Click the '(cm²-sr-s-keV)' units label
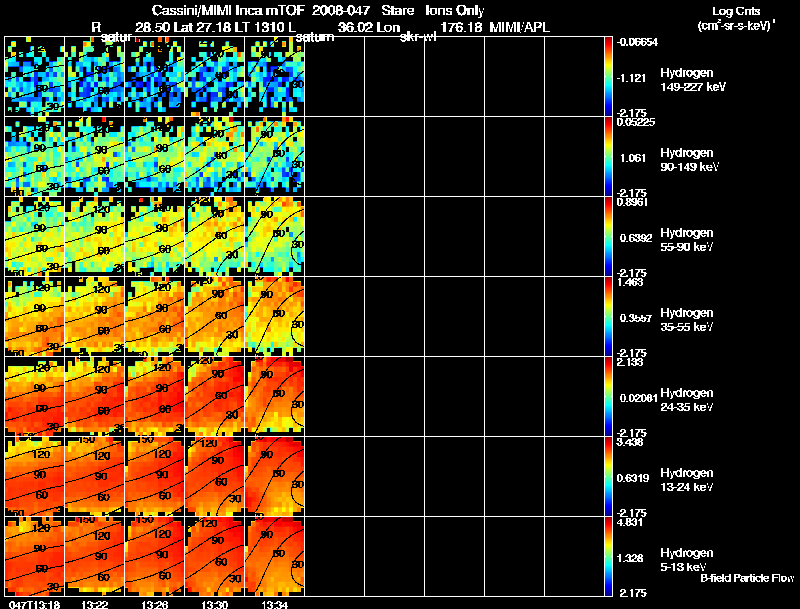 tap(735, 25)
